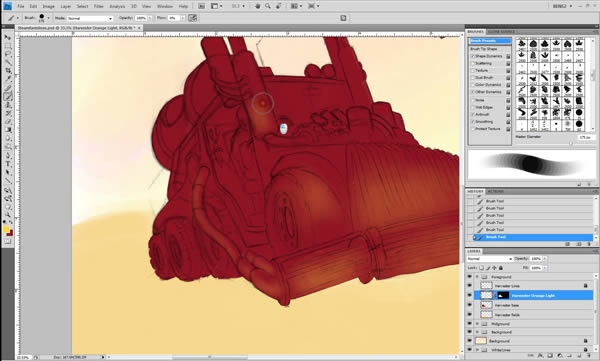Toggle Airbrush checkbox in Brushes panel
600x361 pixels.
[x=473, y=114]
